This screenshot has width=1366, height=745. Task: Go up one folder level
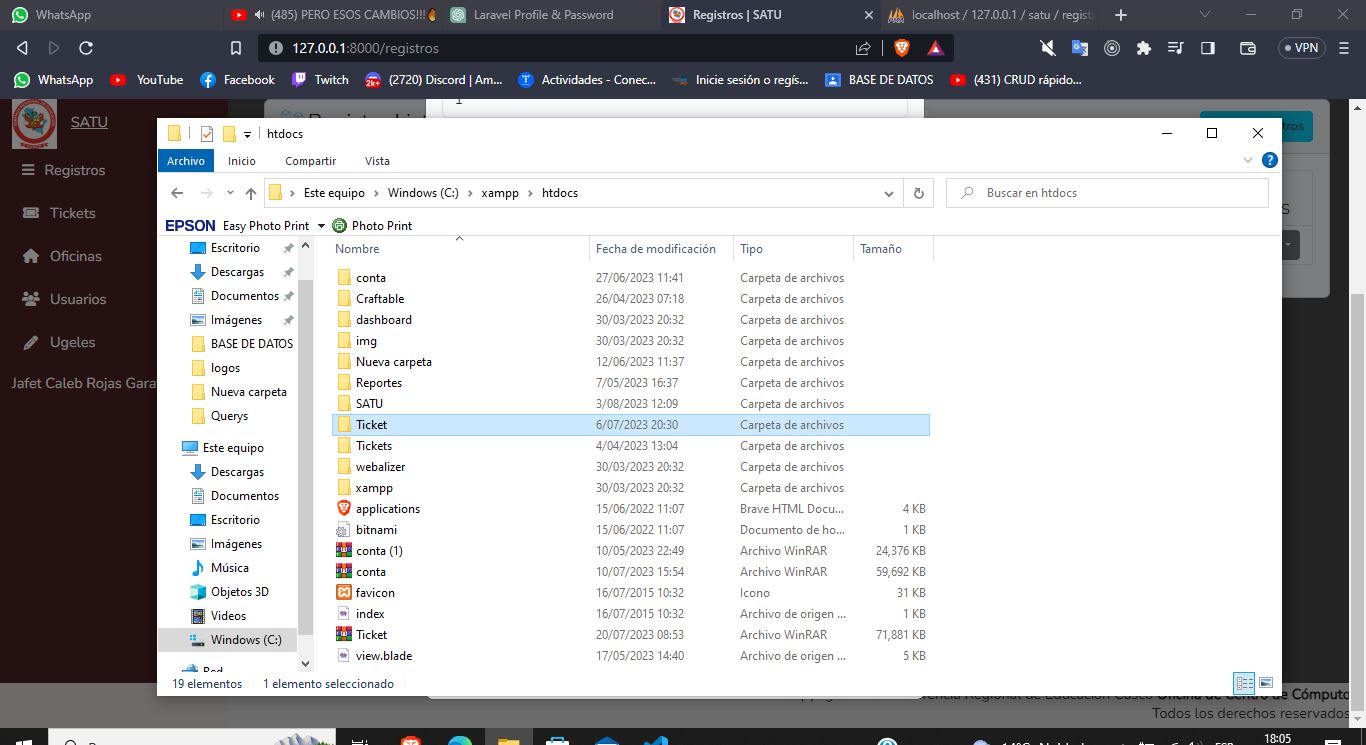click(251, 193)
